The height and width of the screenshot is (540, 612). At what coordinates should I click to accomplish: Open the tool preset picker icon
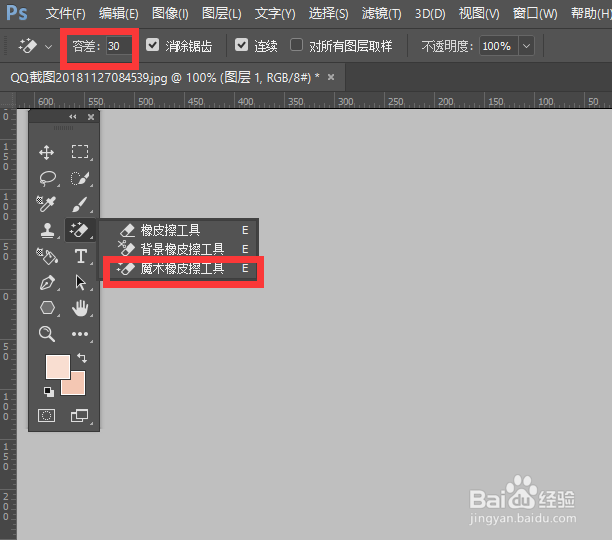pyautogui.click(x=28, y=46)
